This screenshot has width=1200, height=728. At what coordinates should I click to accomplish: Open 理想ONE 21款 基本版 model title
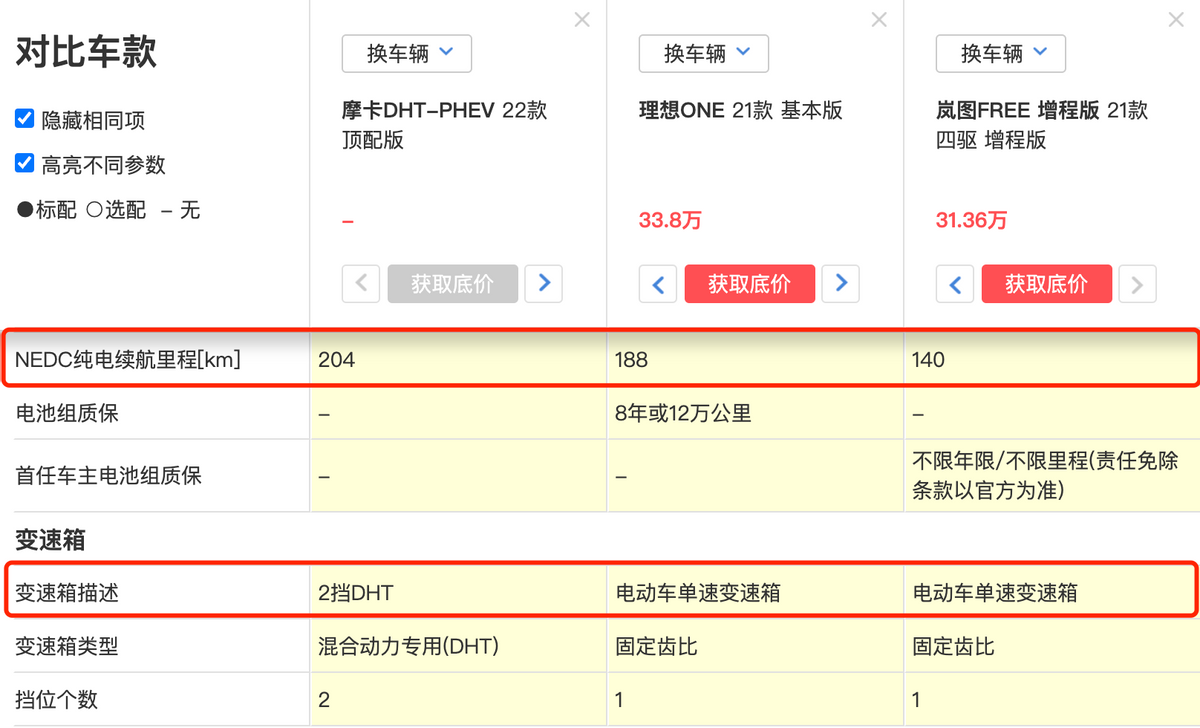tap(741, 110)
